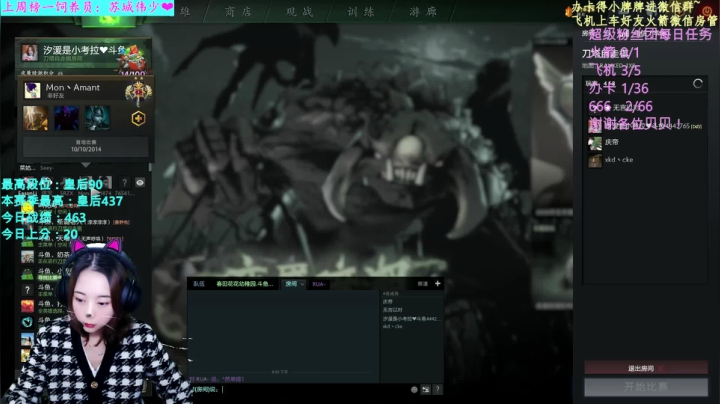Click 庆帝 player row in lobby list
720x404 pixels.
(x=645, y=143)
